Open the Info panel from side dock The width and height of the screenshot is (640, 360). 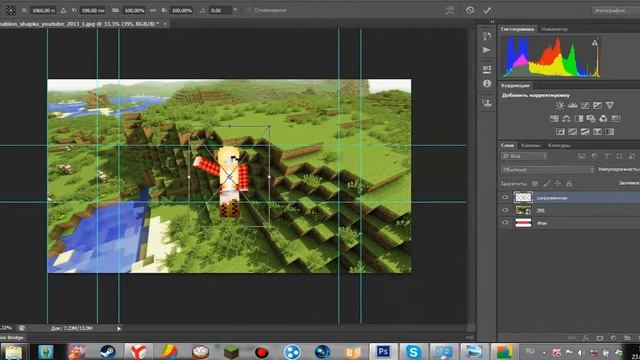487,83
